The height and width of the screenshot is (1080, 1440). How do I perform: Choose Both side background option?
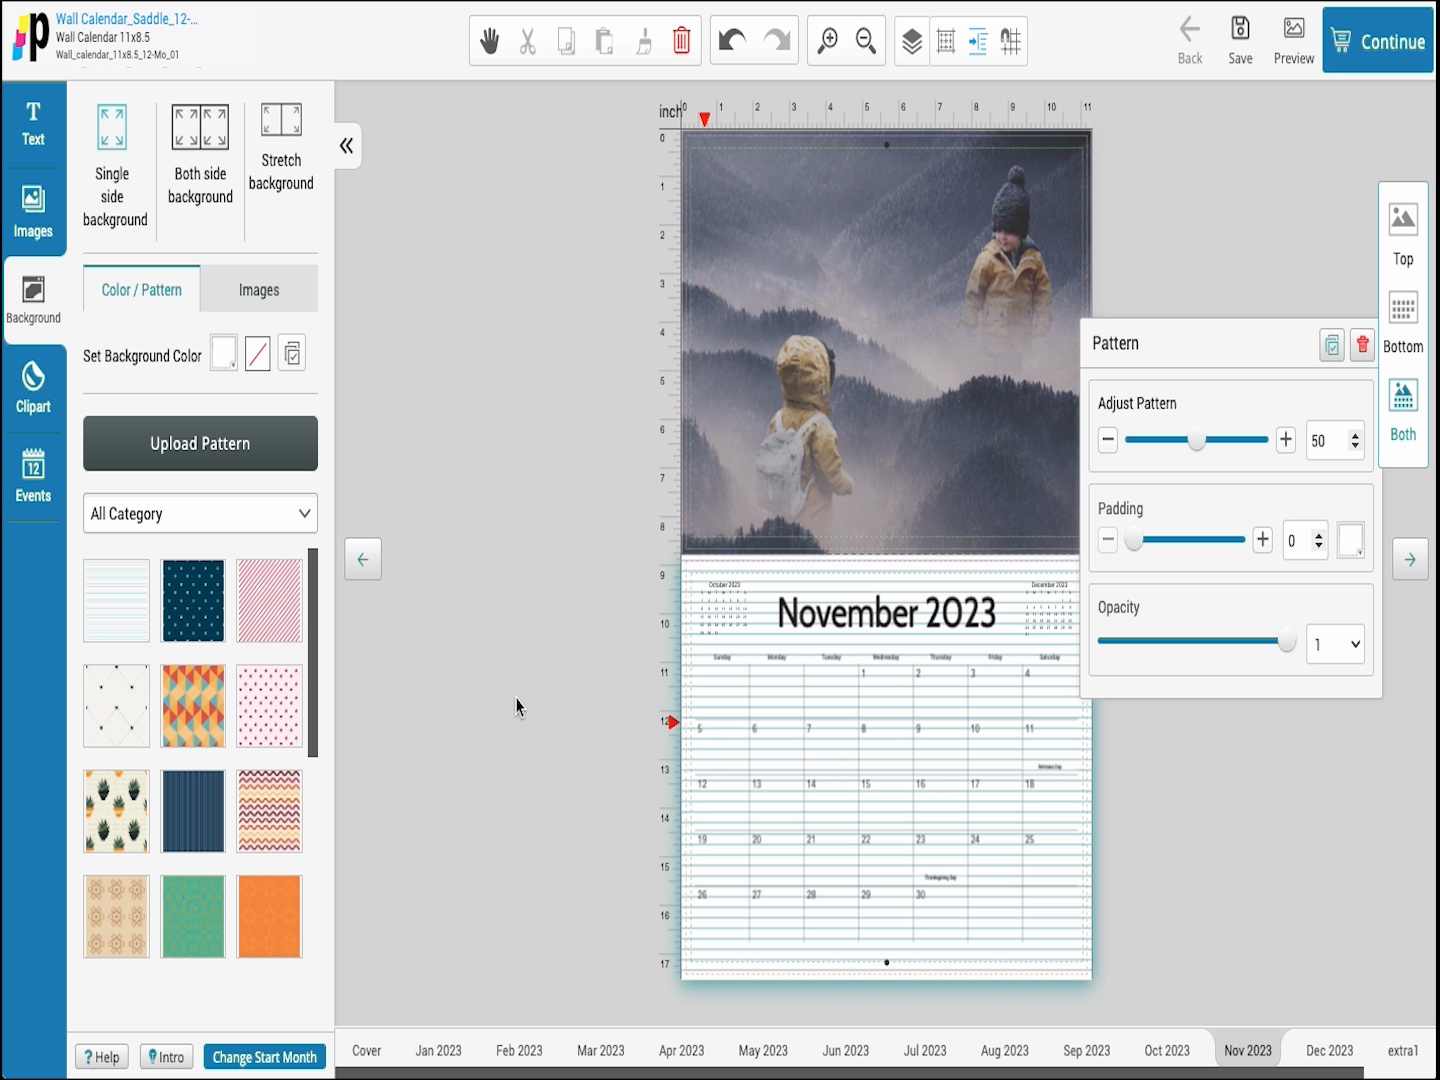click(200, 155)
